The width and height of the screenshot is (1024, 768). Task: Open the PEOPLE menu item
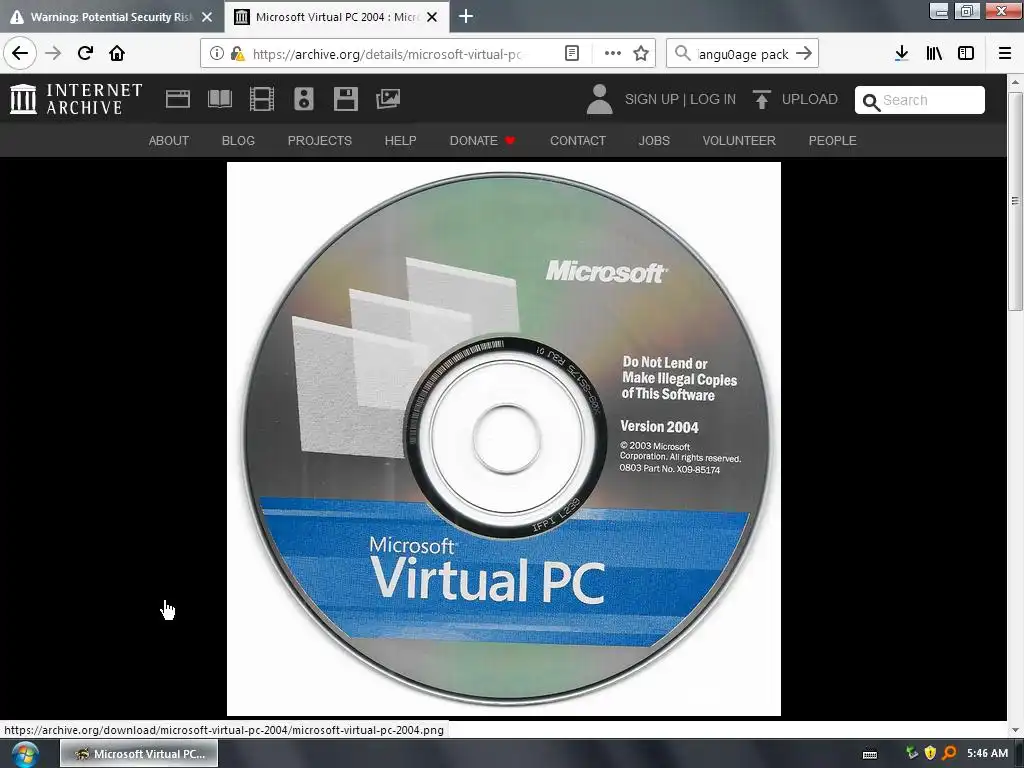[x=833, y=140]
